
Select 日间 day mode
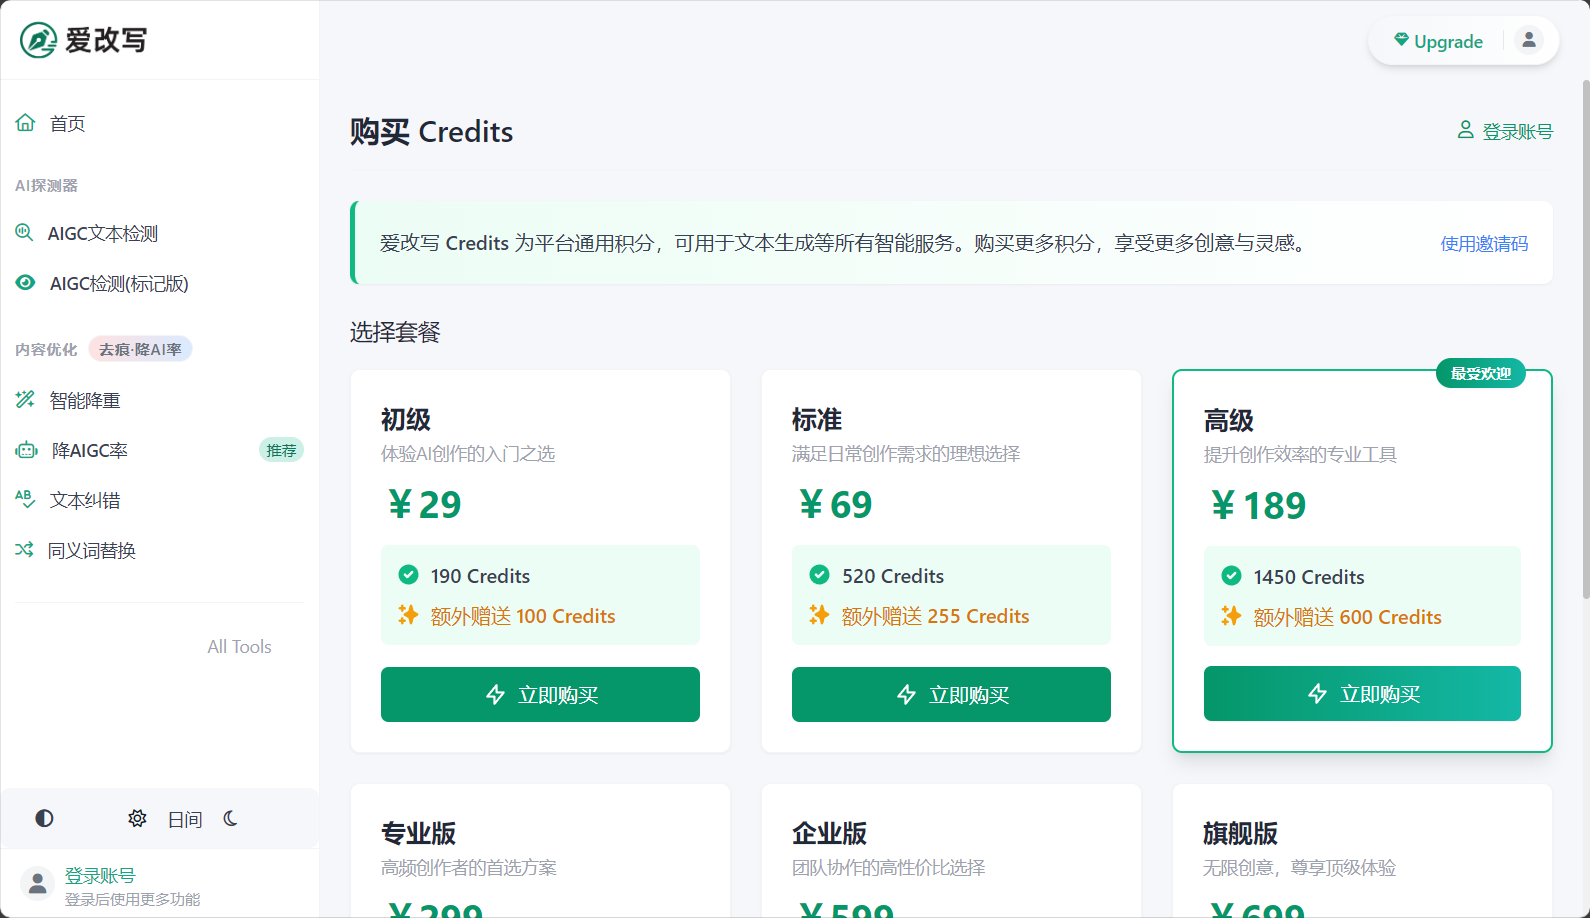[185, 819]
